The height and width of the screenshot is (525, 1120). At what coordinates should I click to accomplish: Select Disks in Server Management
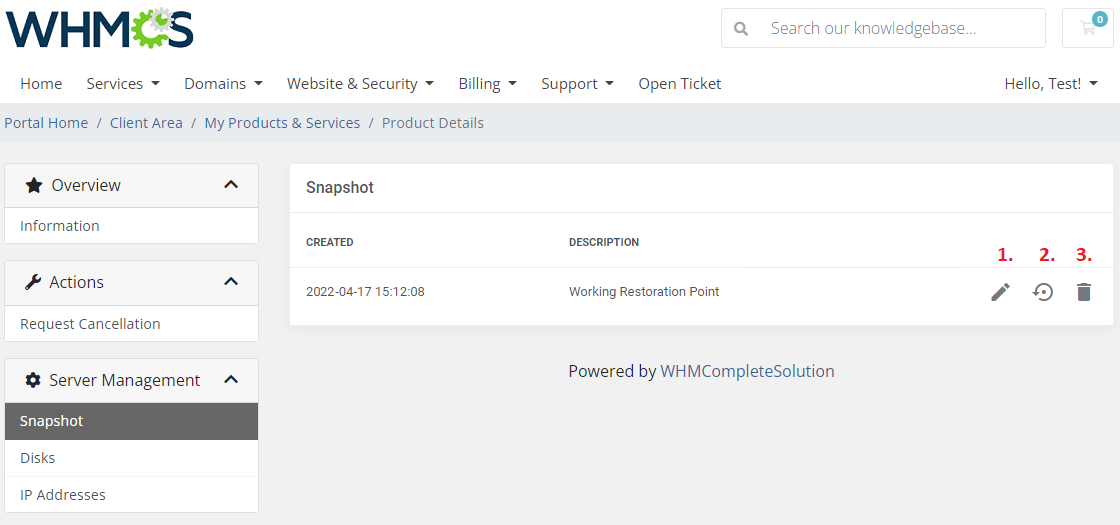131,458
